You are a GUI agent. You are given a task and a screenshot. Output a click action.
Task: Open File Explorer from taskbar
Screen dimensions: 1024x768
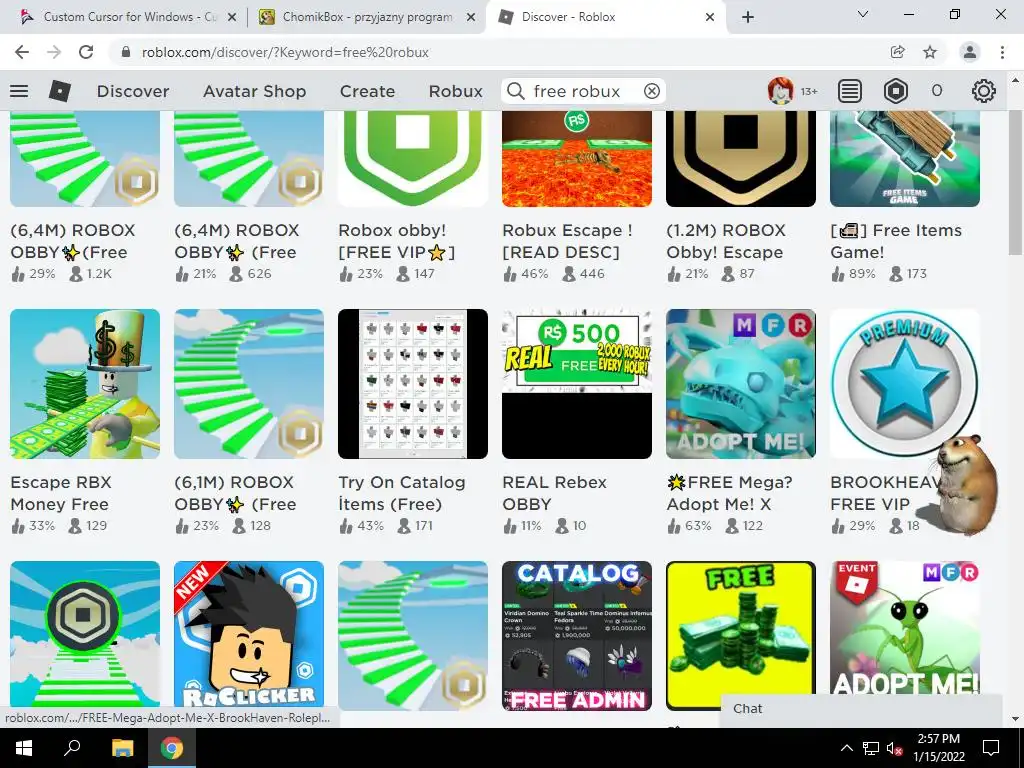coord(122,748)
